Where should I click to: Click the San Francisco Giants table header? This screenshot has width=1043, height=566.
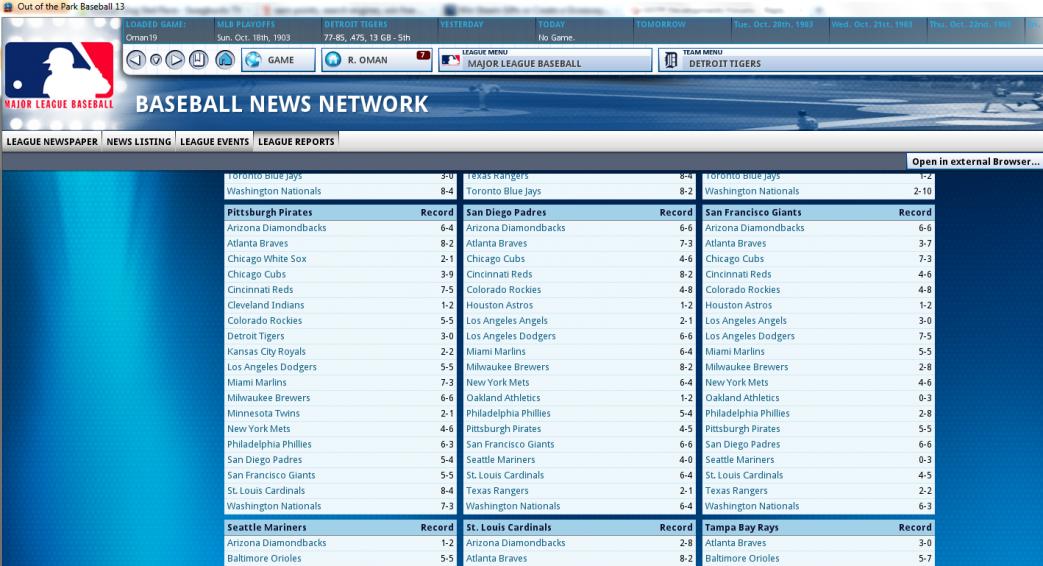pyautogui.click(x=818, y=212)
